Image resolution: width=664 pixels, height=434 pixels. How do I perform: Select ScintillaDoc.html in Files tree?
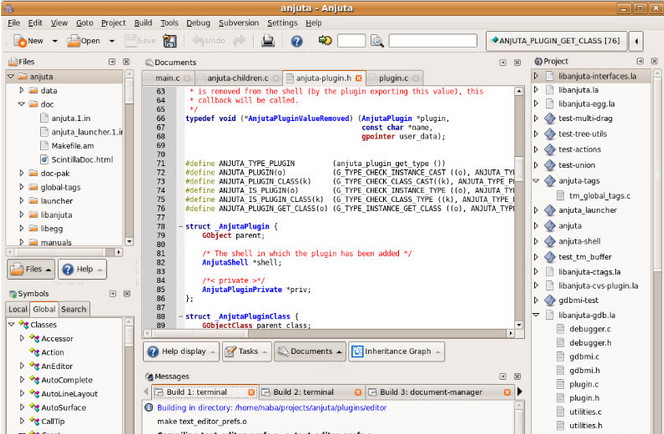(x=82, y=160)
